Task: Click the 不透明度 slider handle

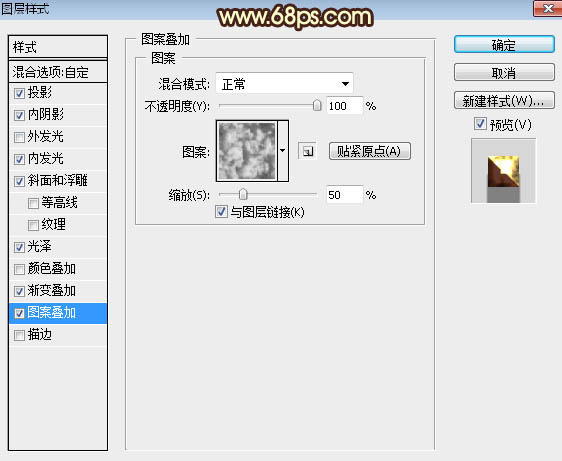Action: click(x=317, y=105)
